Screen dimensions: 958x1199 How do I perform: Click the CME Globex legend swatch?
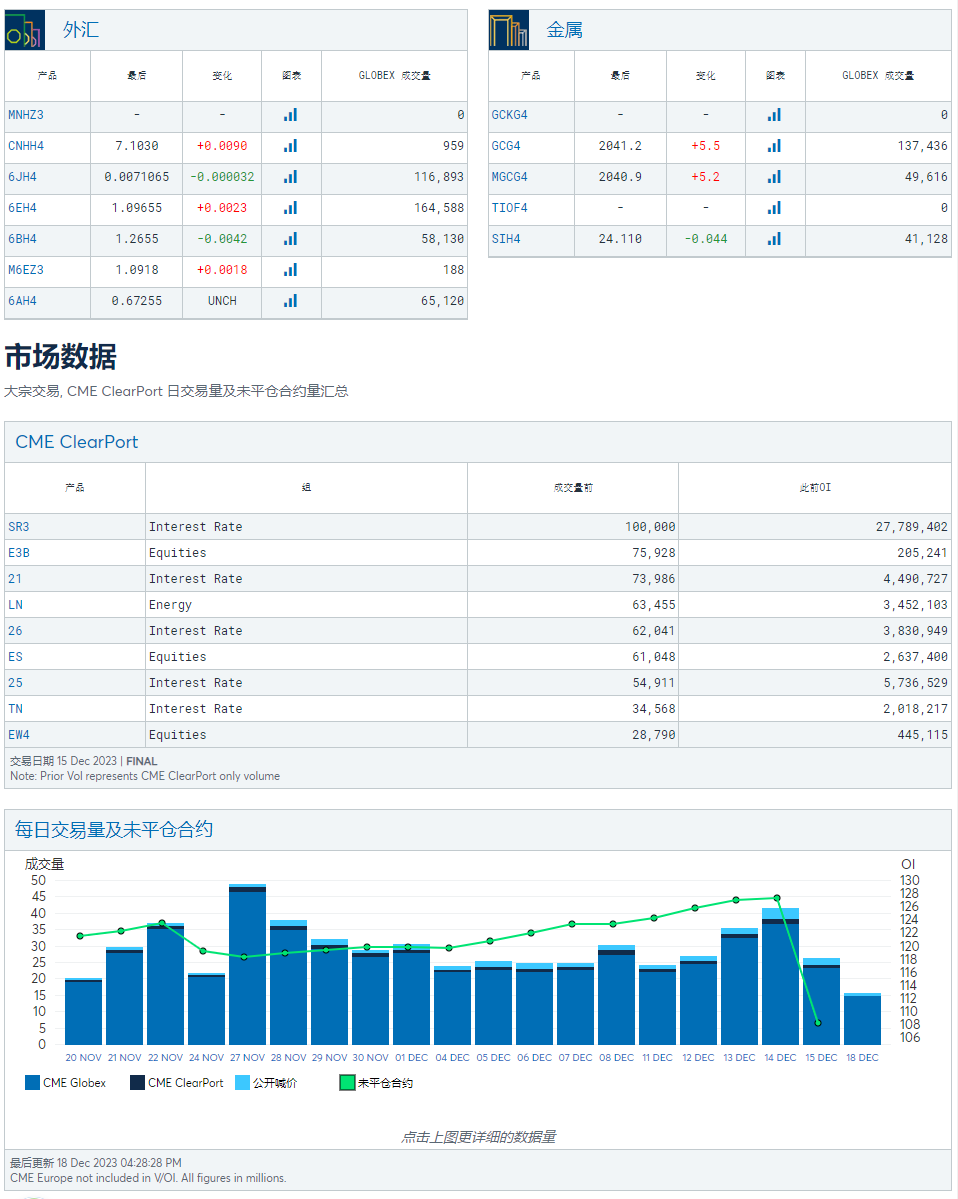[x=32, y=1083]
